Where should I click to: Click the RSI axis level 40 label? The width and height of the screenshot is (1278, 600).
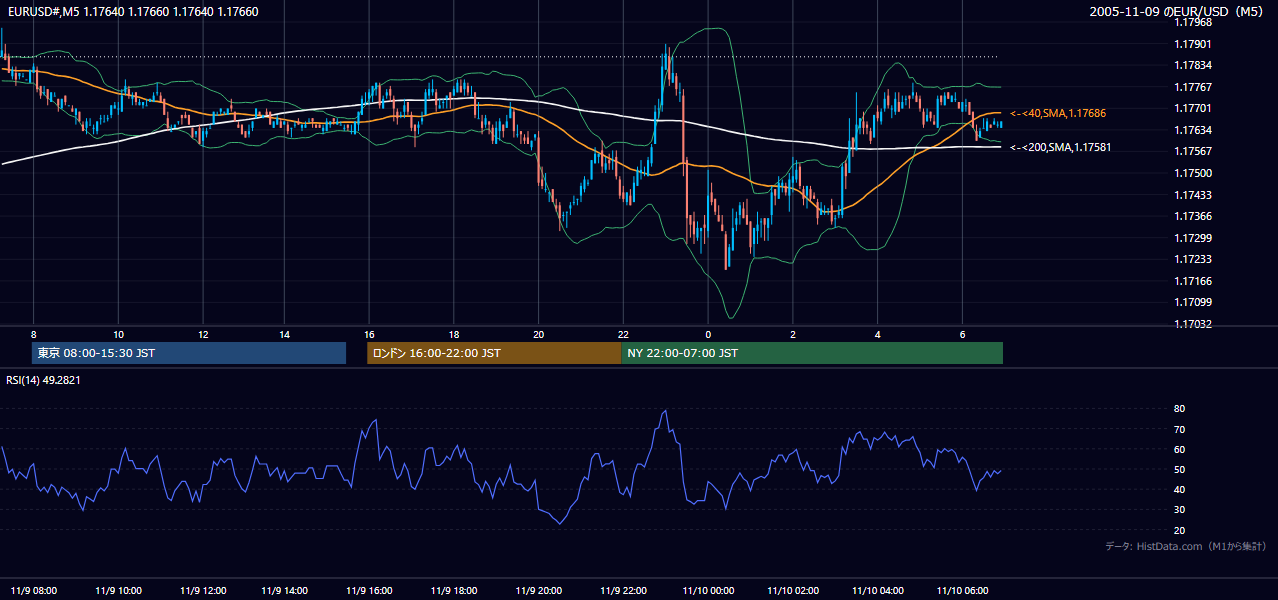tap(1179, 489)
